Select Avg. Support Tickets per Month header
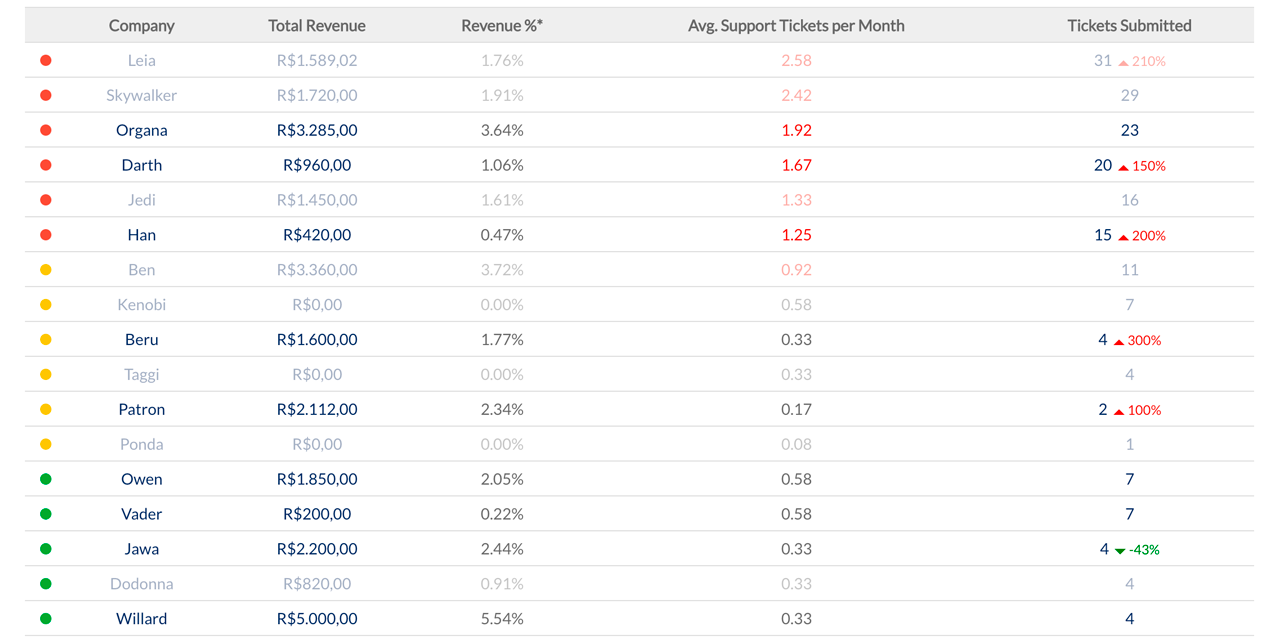The height and width of the screenshot is (640, 1280). pos(796,25)
